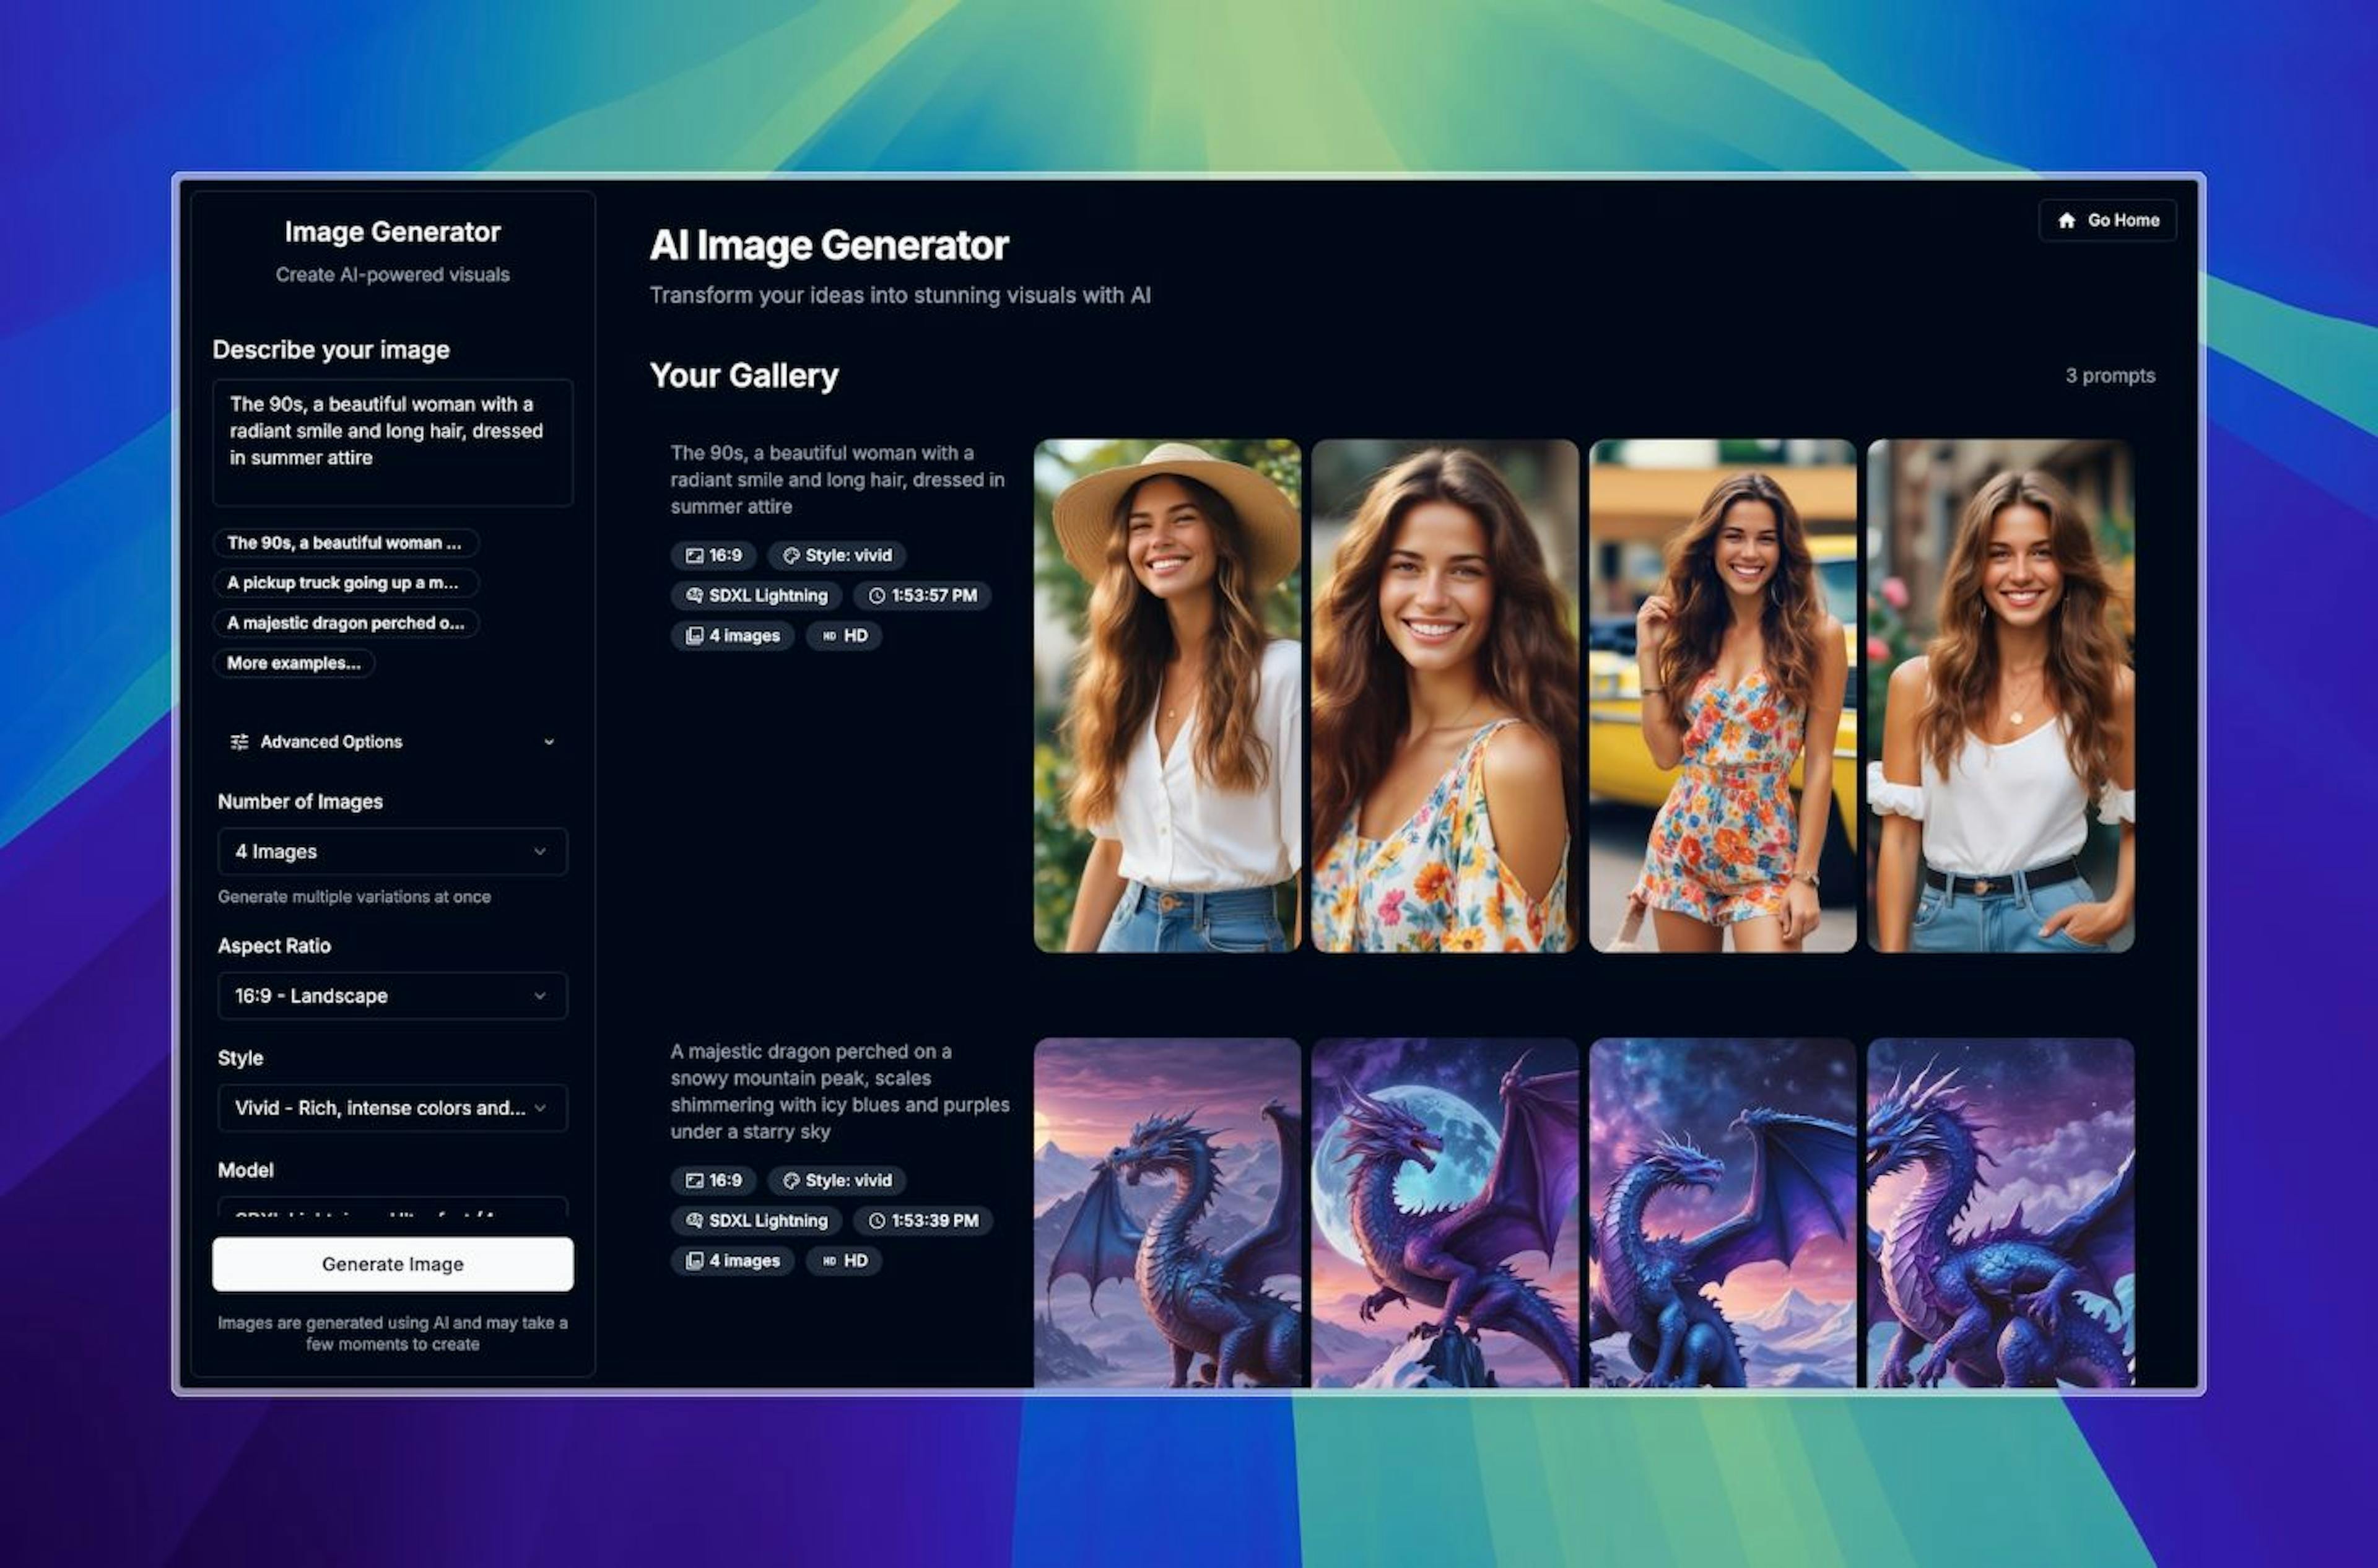The image size is (2378, 1568).
Task: Select the majestic dragon example prompt
Action: pyautogui.click(x=345, y=622)
